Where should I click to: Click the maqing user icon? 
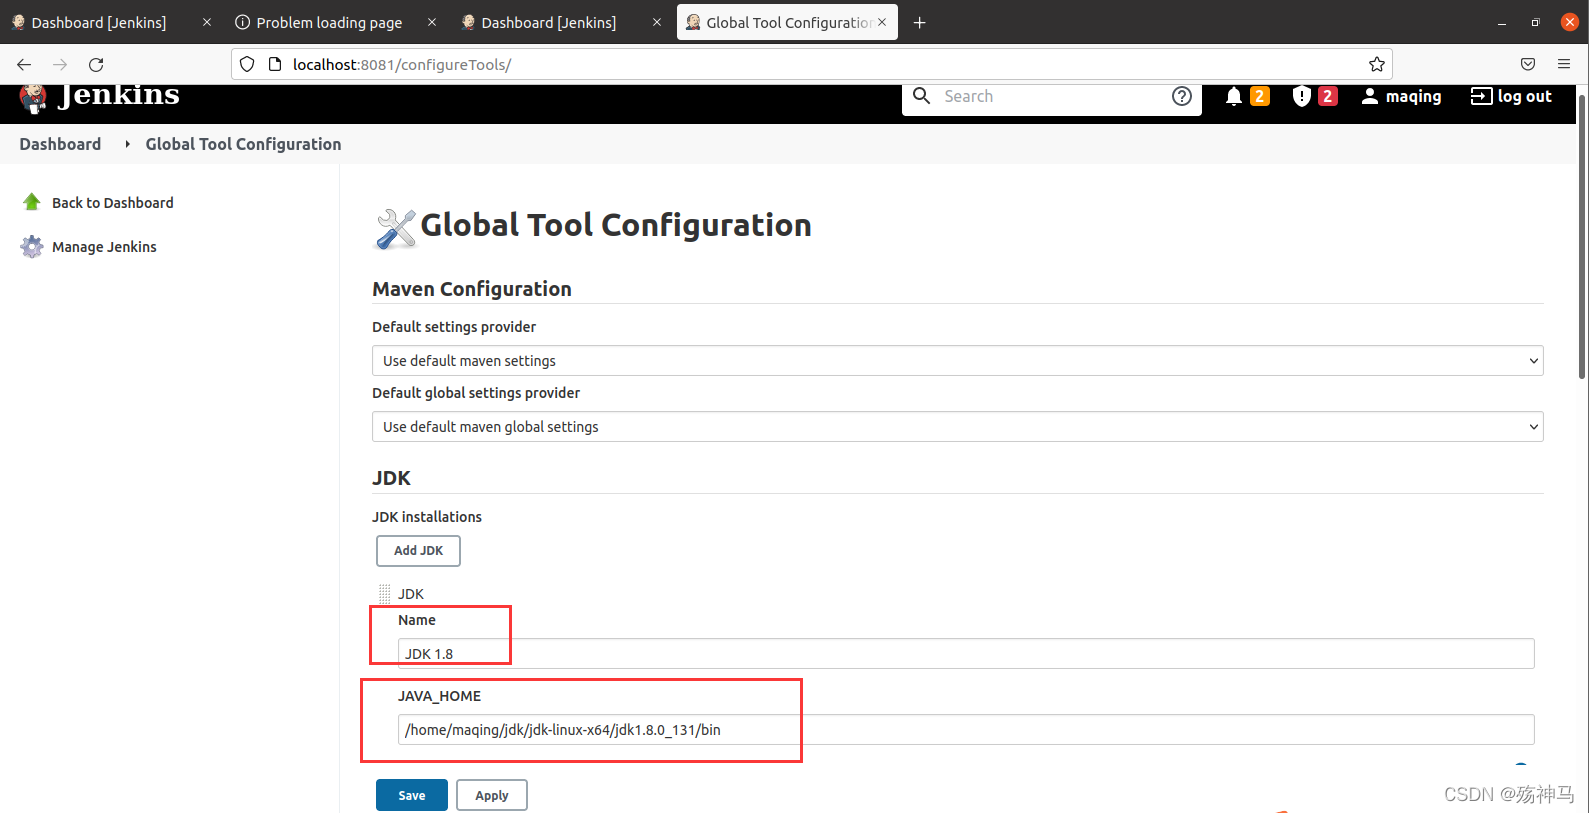pos(1370,96)
